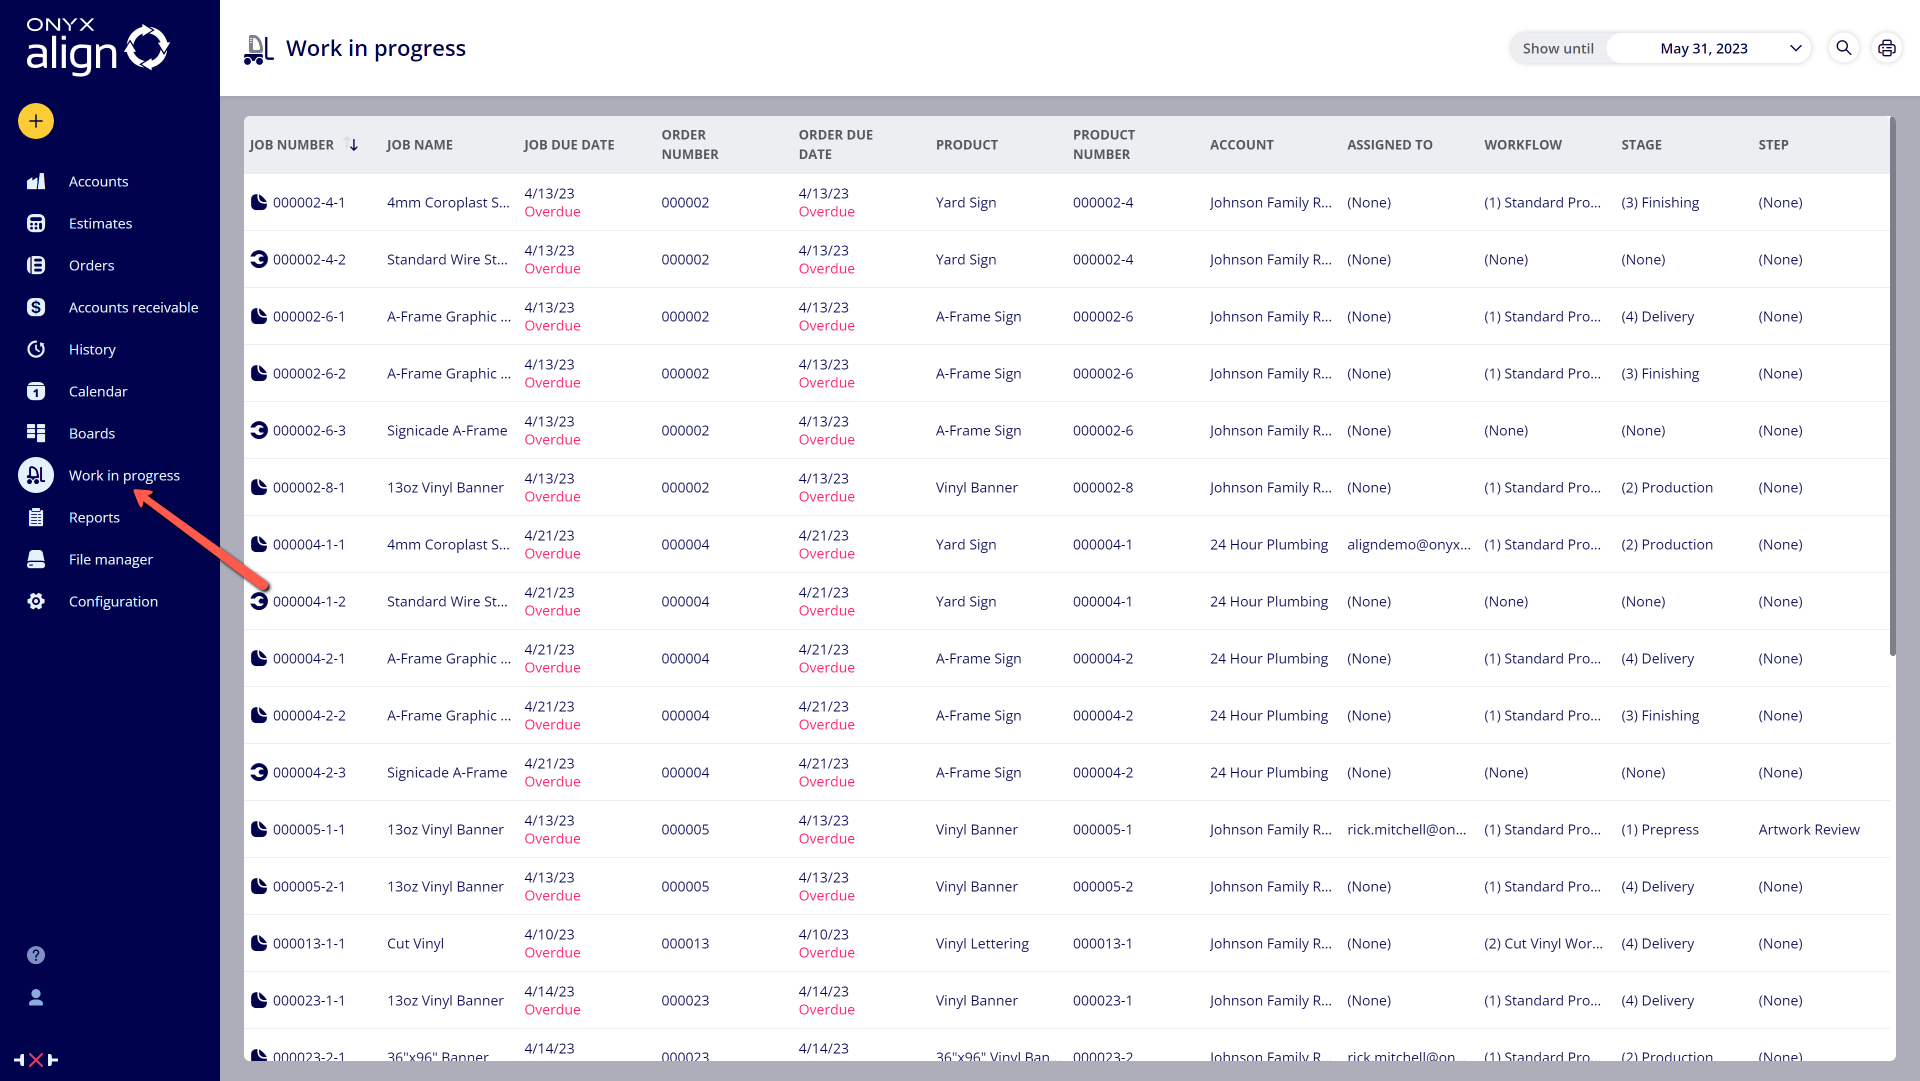The width and height of the screenshot is (1920, 1081).
Task: Open the Configuration gear icon
Action: [x=36, y=601]
